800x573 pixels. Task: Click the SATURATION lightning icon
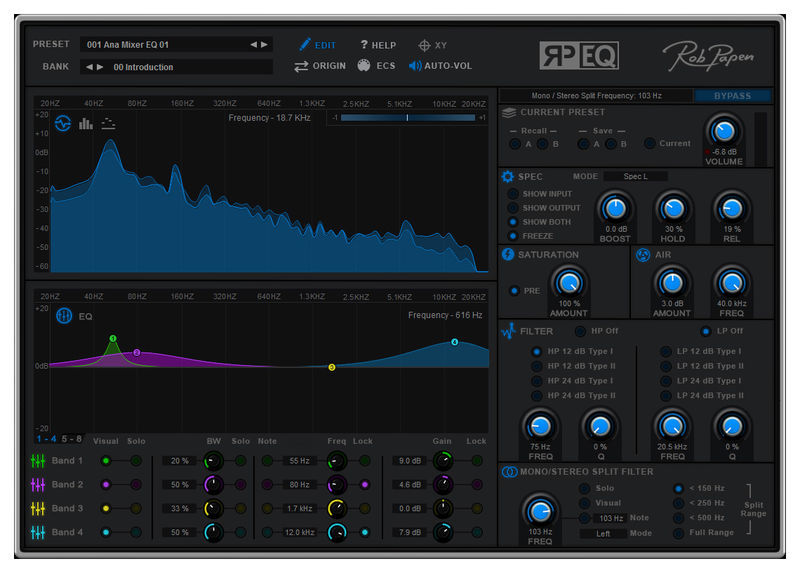point(508,254)
